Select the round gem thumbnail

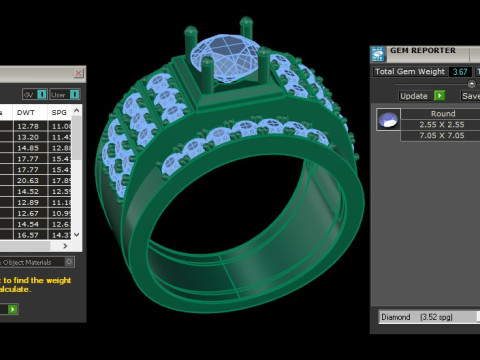click(388, 119)
